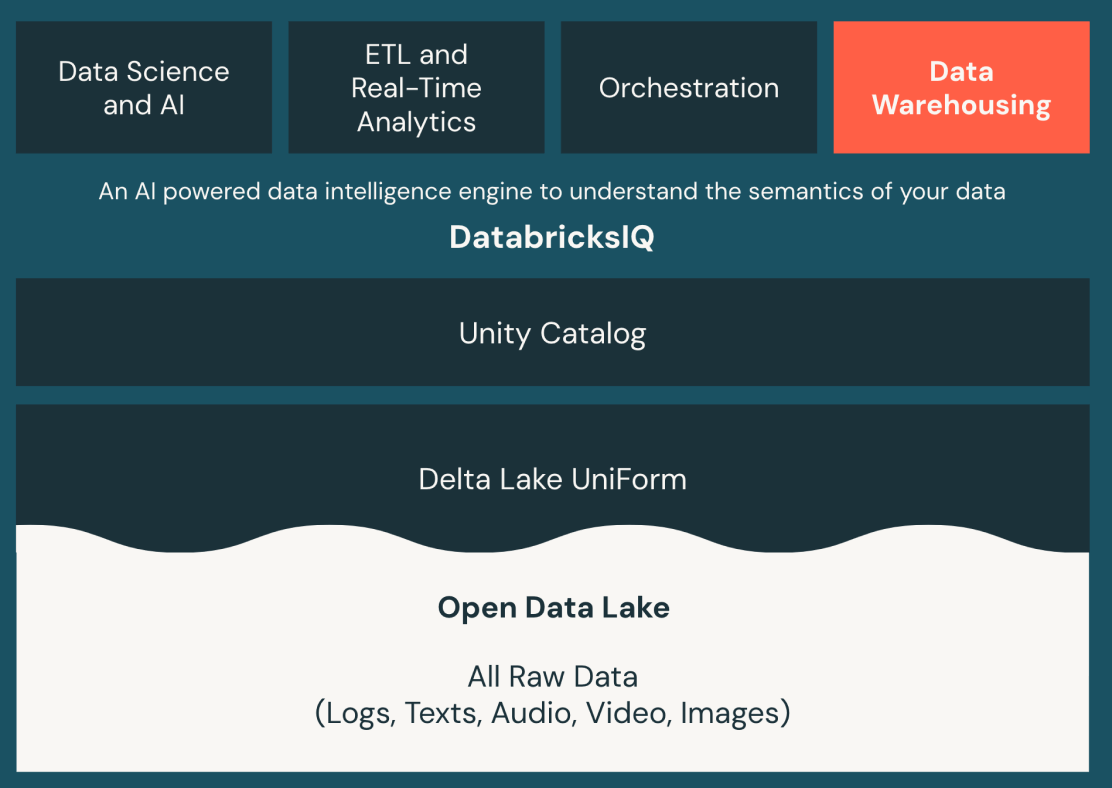Click the DatabricksIQ heading

552,237
